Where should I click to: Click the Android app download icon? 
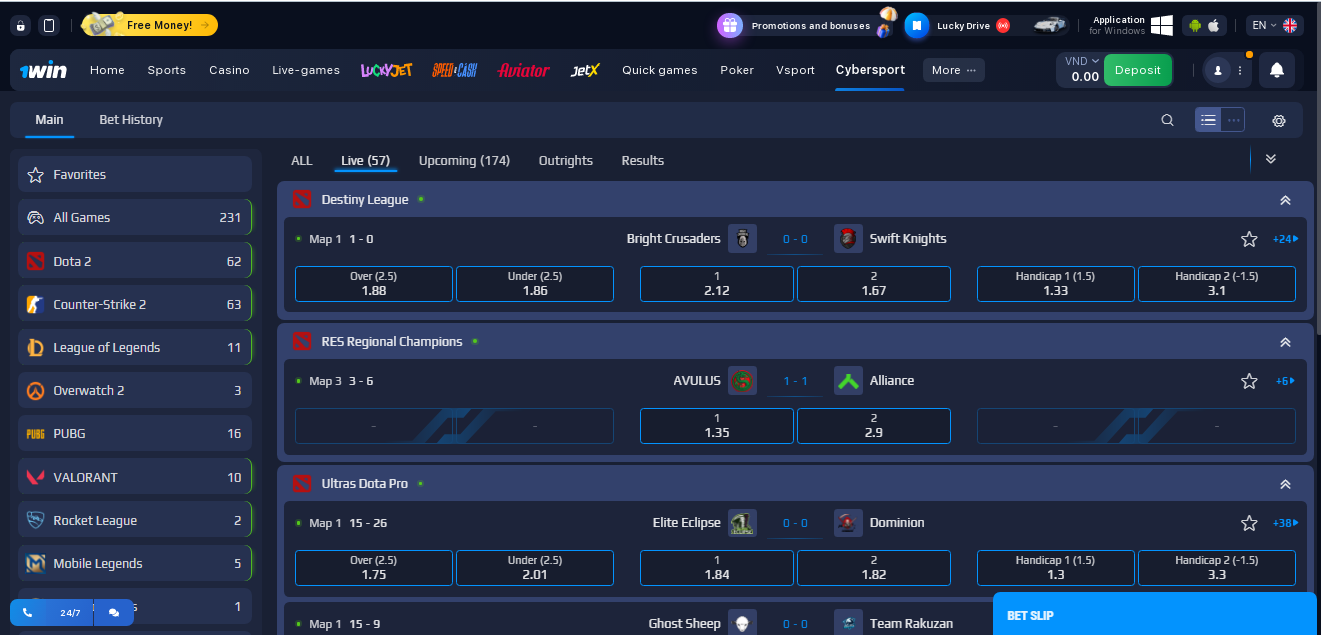pos(1195,25)
